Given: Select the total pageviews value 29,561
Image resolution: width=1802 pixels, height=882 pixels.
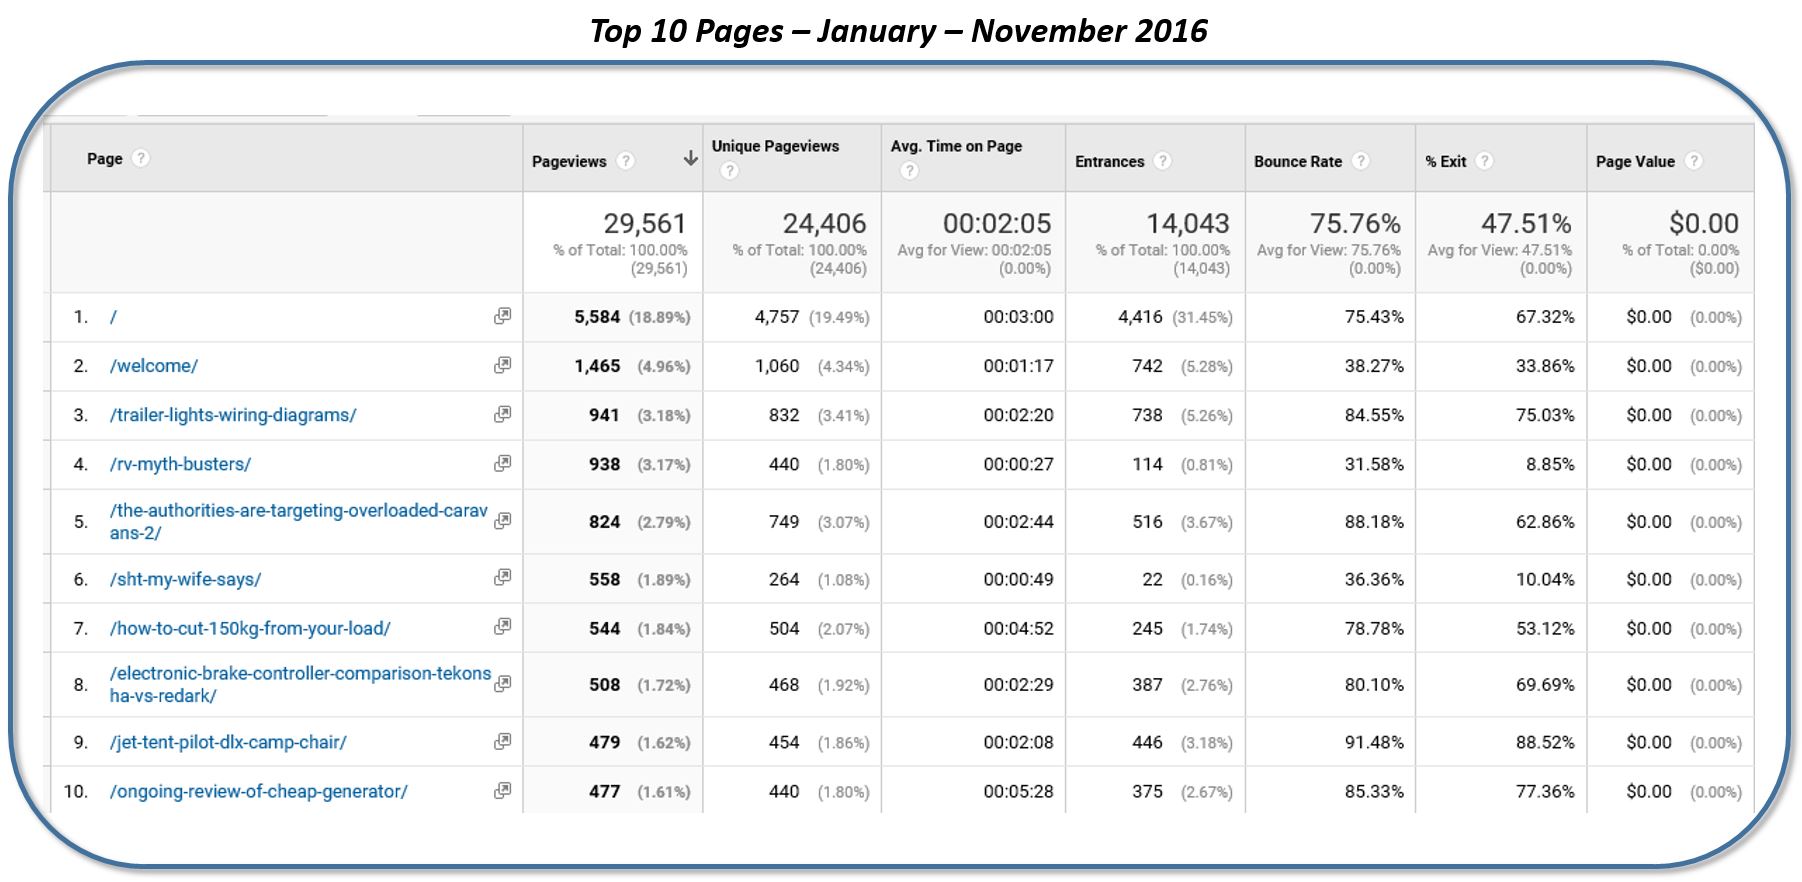Looking at the screenshot, I should click(x=645, y=223).
